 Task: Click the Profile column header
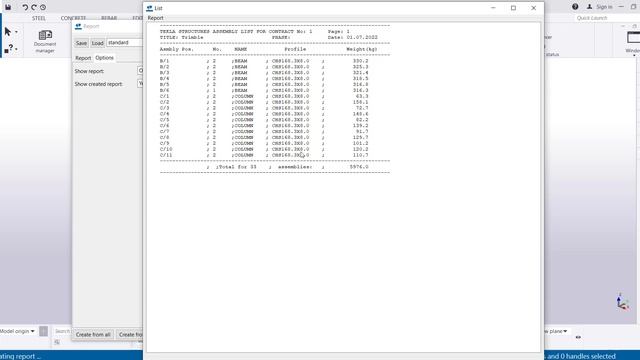pyautogui.click(x=295, y=49)
